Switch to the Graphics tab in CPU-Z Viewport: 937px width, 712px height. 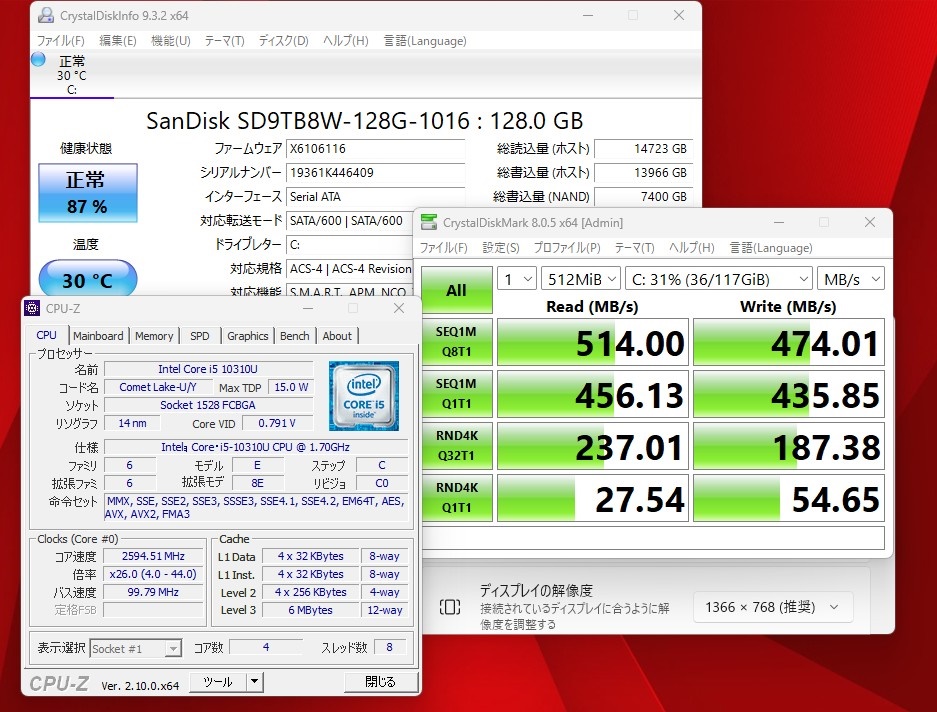point(247,336)
